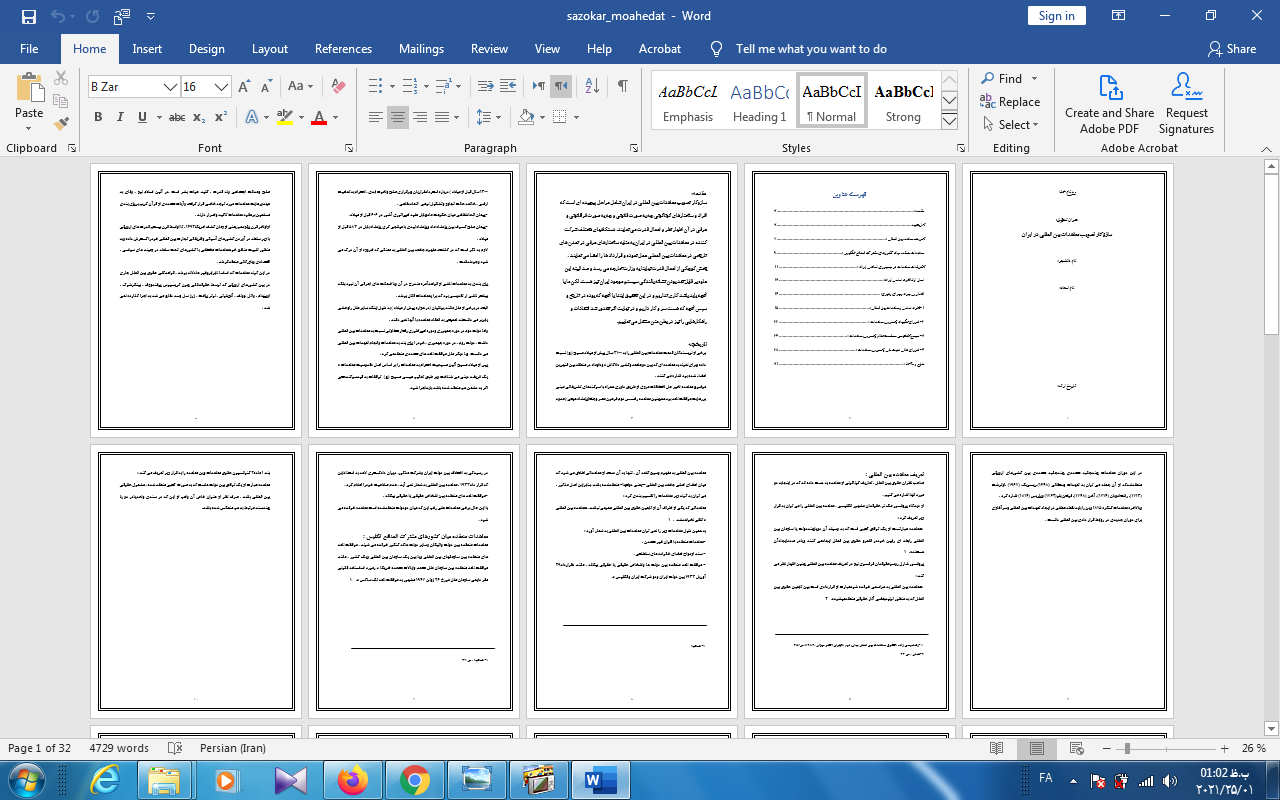Click Request Signatures icon
Image resolution: width=1280 pixels, height=800 pixels.
[1186, 104]
